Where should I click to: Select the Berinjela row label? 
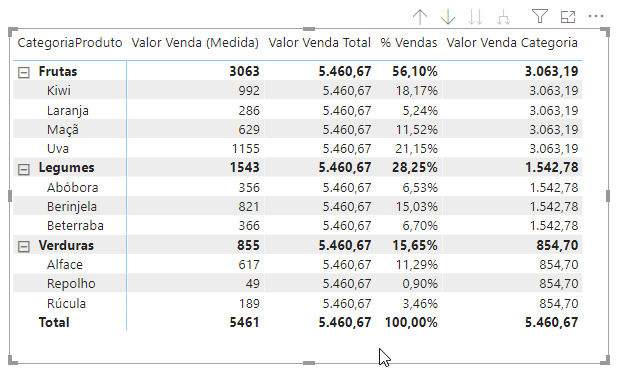(x=72, y=207)
